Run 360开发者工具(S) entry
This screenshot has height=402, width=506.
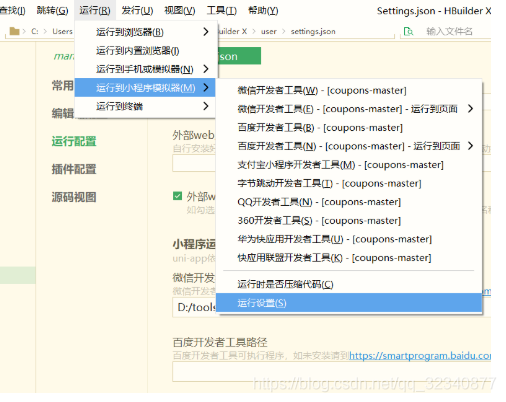click(349, 221)
